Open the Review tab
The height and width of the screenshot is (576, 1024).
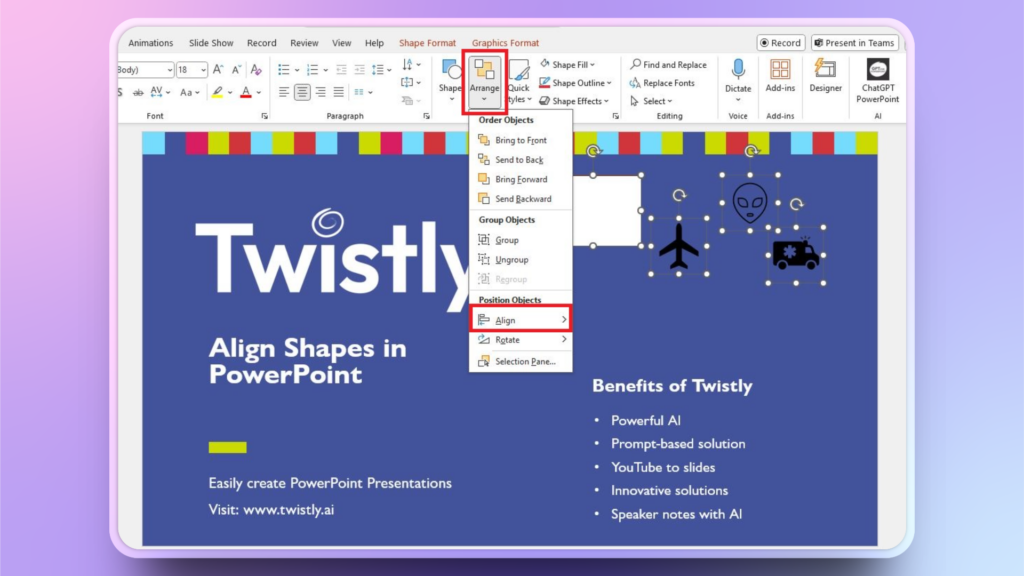click(304, 43)
